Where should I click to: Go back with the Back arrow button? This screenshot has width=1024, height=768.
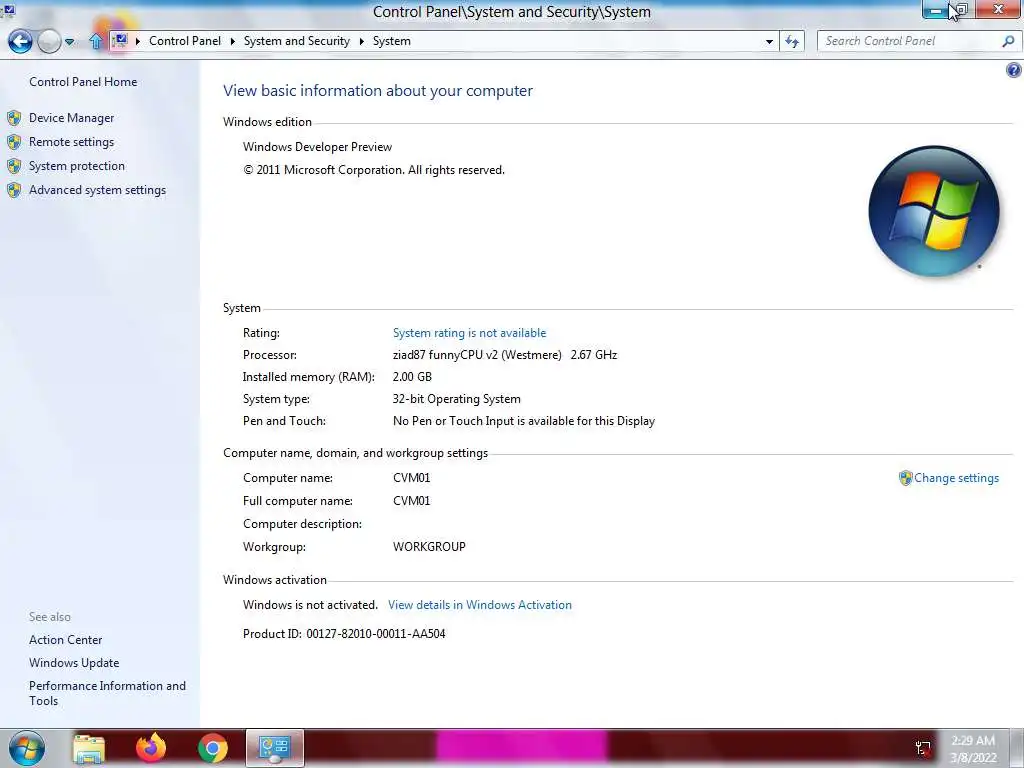coord(20,41)
